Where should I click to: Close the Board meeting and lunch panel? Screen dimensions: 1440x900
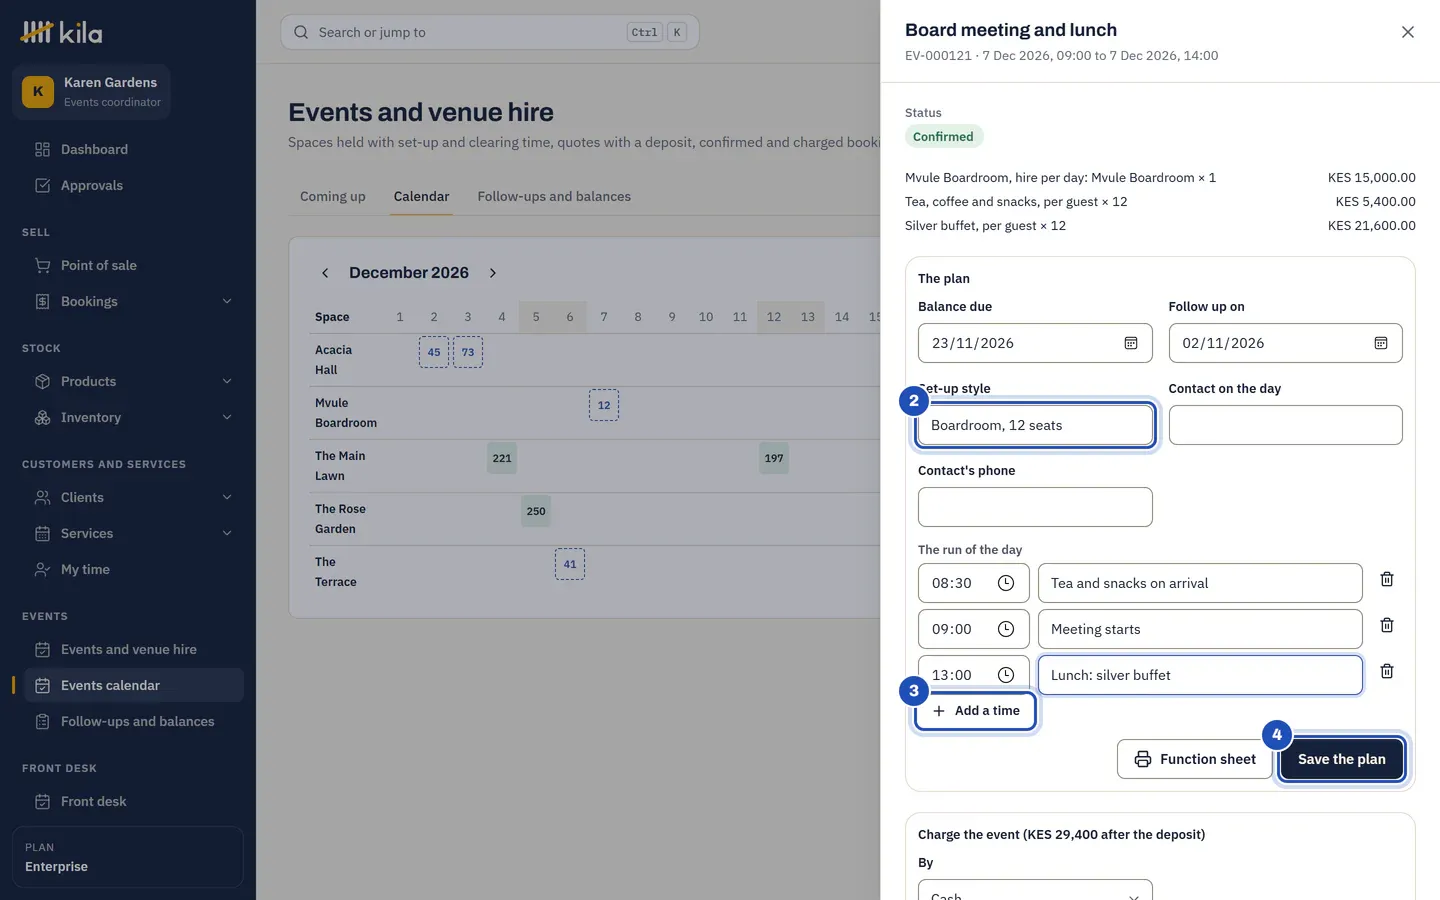tap(1408, 32)
